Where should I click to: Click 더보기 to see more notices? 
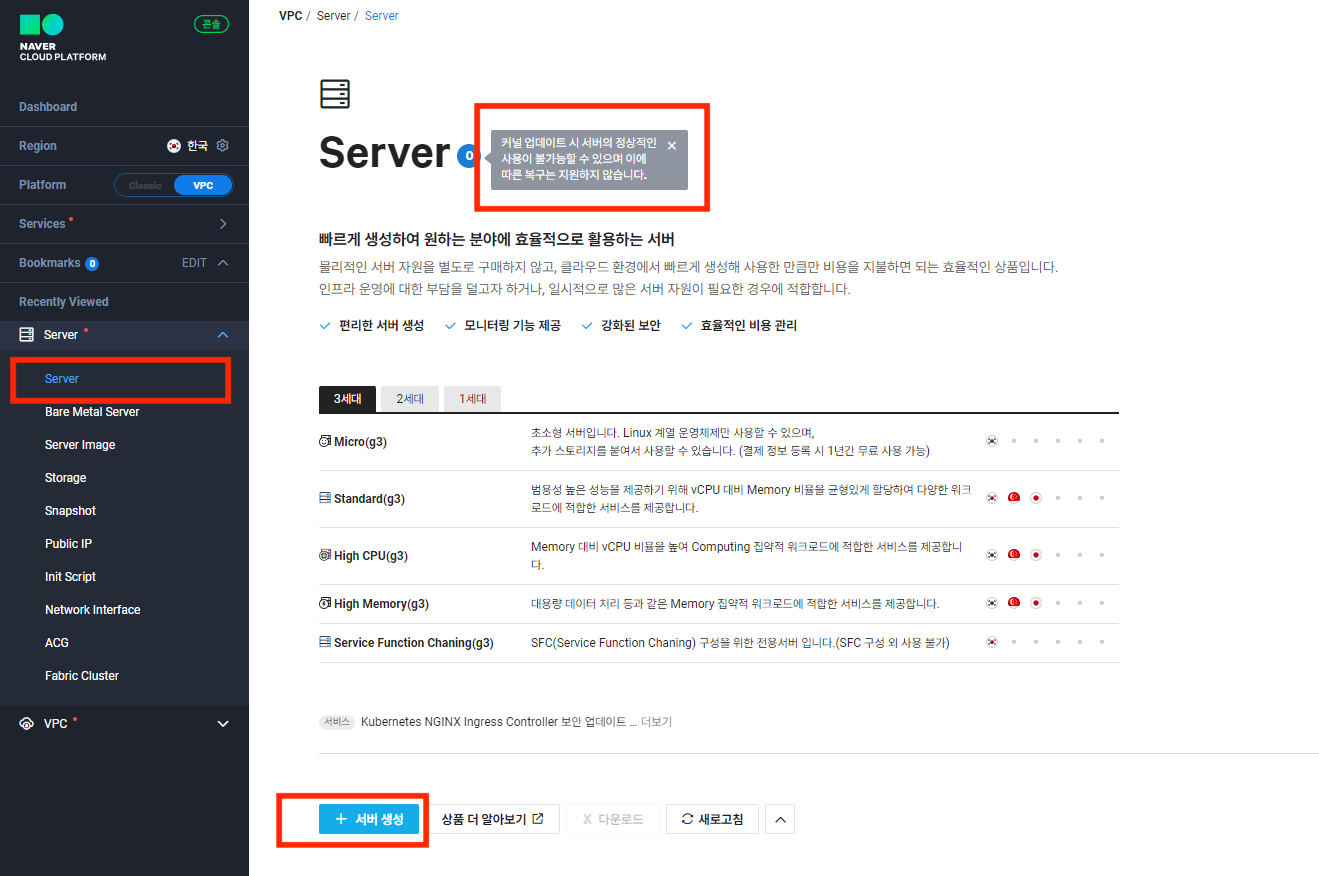point(656,722)
